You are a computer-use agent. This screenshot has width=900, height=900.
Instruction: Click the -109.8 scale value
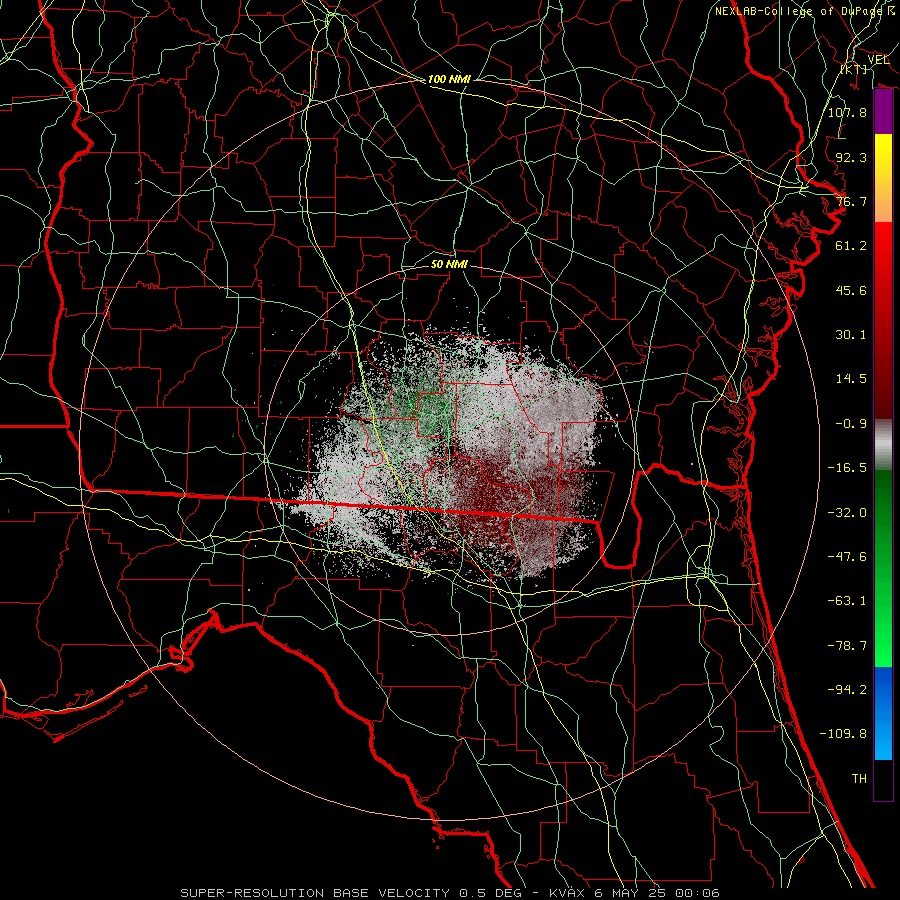click(x=843, y=734)
